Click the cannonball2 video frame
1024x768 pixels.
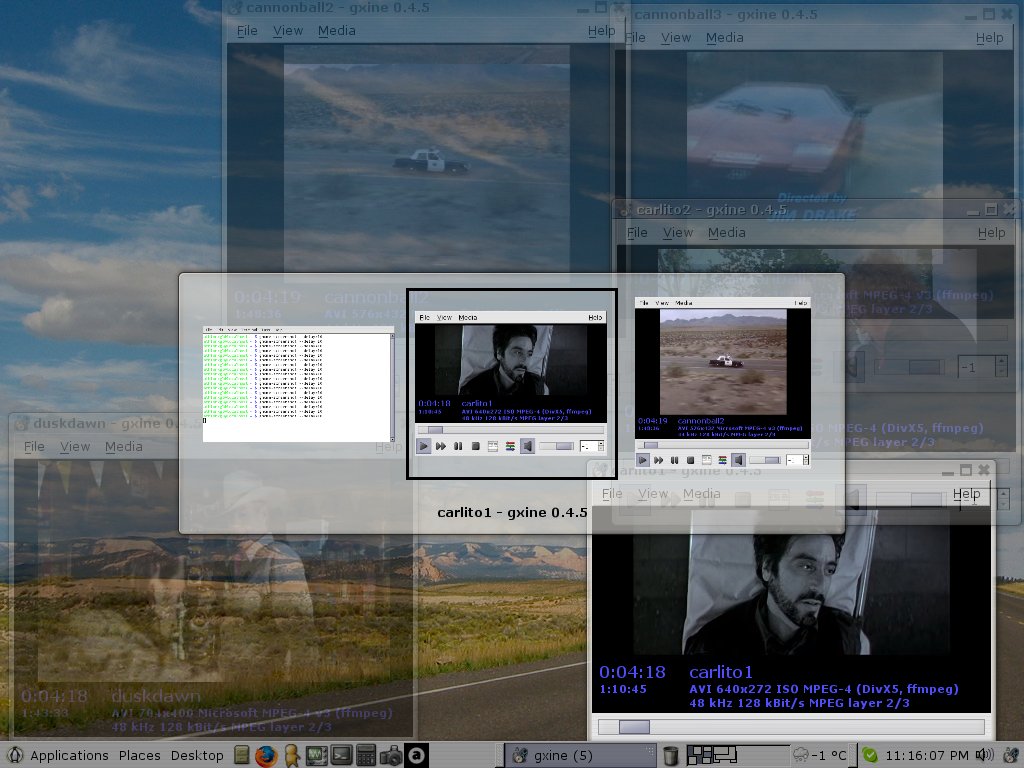click(427, 163)
